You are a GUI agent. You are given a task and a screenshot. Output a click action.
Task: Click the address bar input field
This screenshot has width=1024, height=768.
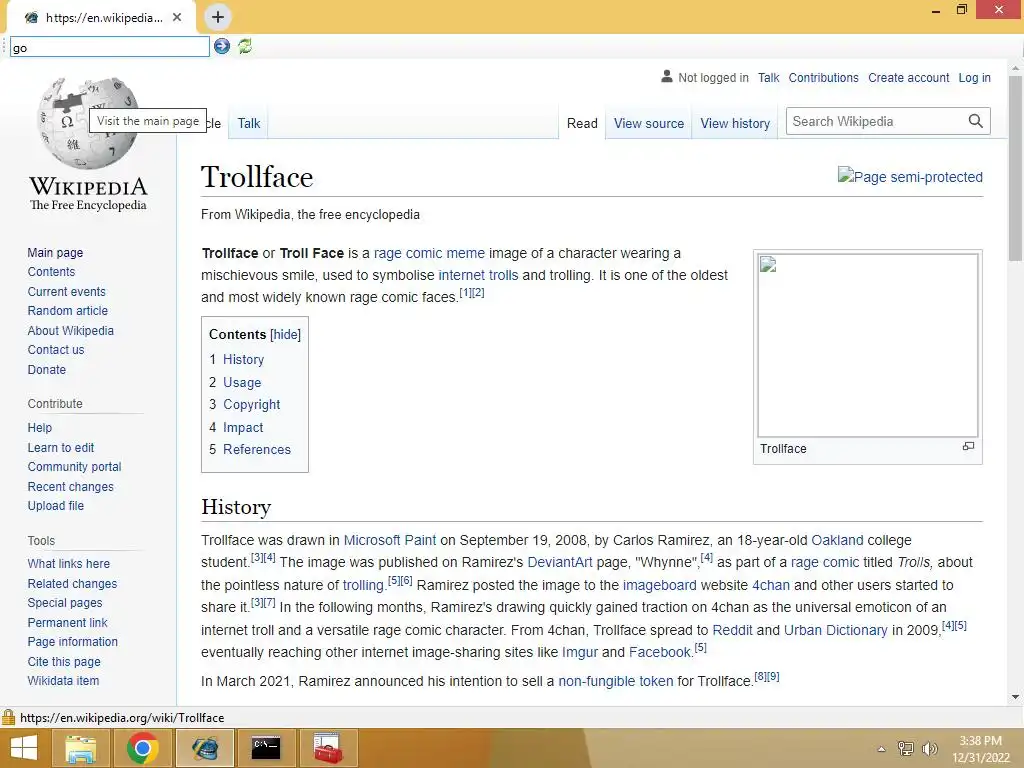click(x=110, y=46)
